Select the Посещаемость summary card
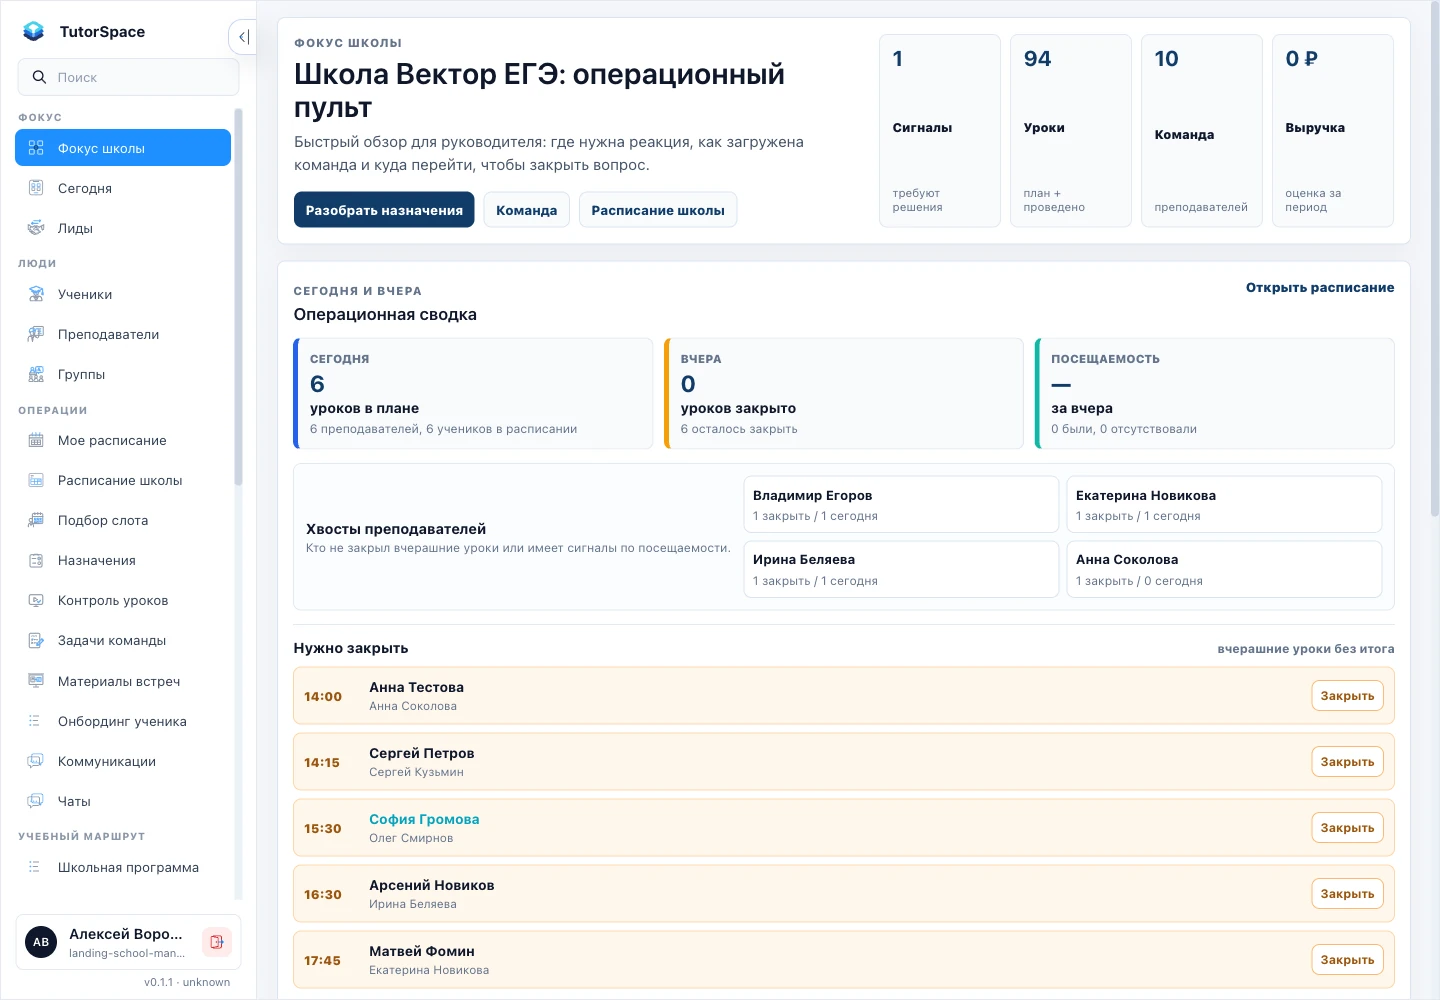Image resolution: width=1440 pixels, height=1000 pixels. coord(1215,393)
